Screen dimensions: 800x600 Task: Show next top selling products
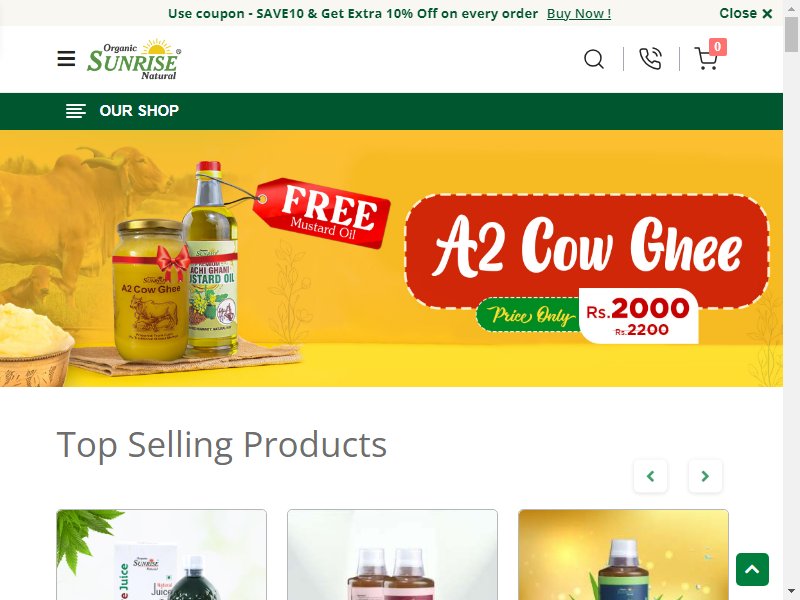coord(705,476)
